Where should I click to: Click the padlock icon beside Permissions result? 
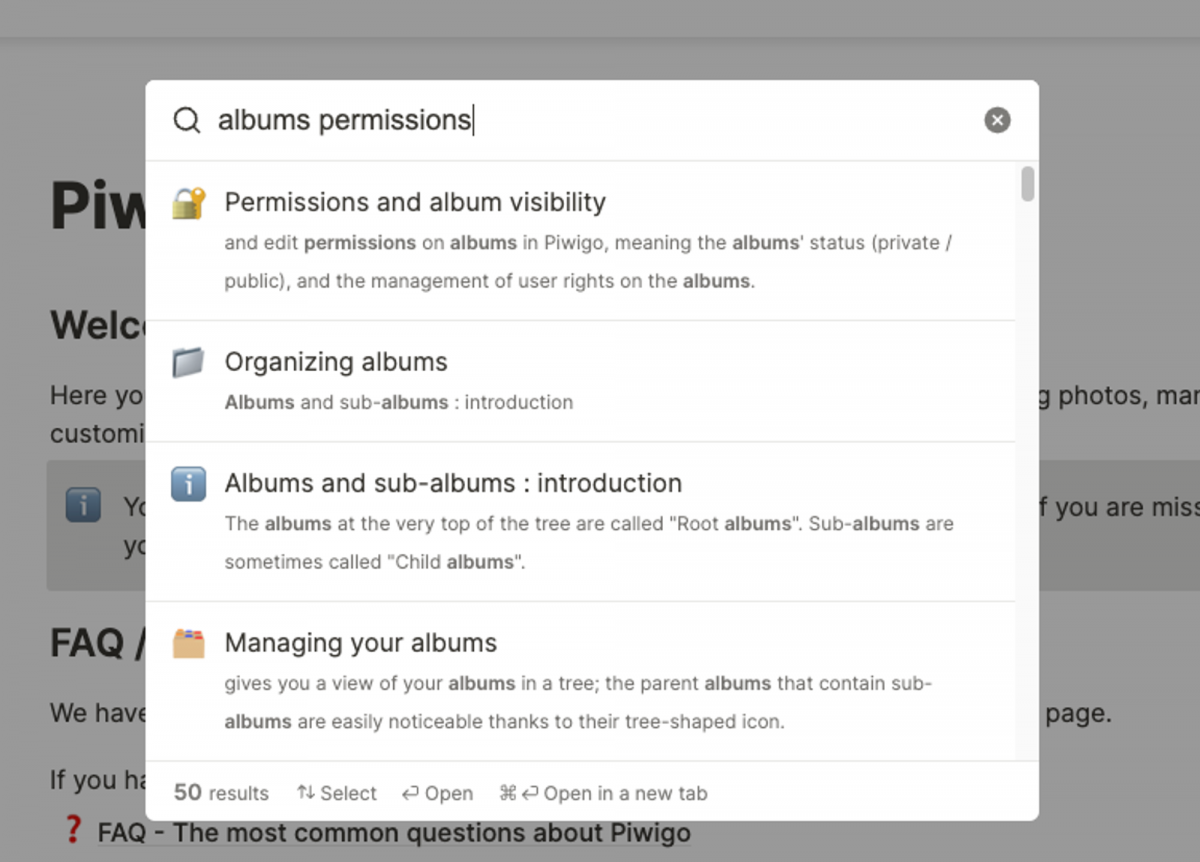coord(188,202)
